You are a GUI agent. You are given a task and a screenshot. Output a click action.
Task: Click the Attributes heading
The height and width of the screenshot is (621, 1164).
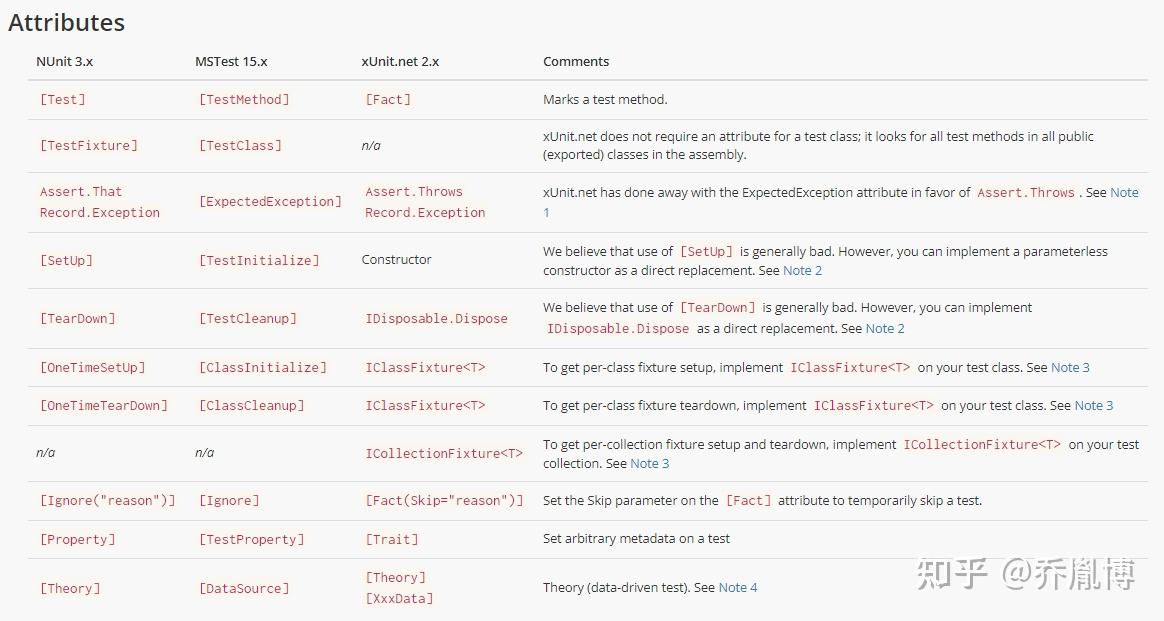click(x=67, y=22)
